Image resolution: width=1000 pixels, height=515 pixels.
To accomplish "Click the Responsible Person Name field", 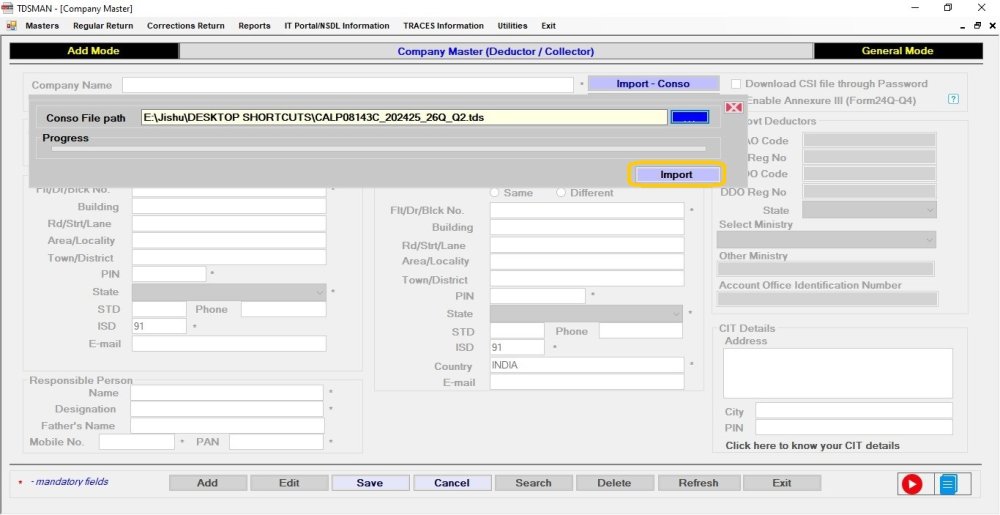I will (x=227, y=393).
